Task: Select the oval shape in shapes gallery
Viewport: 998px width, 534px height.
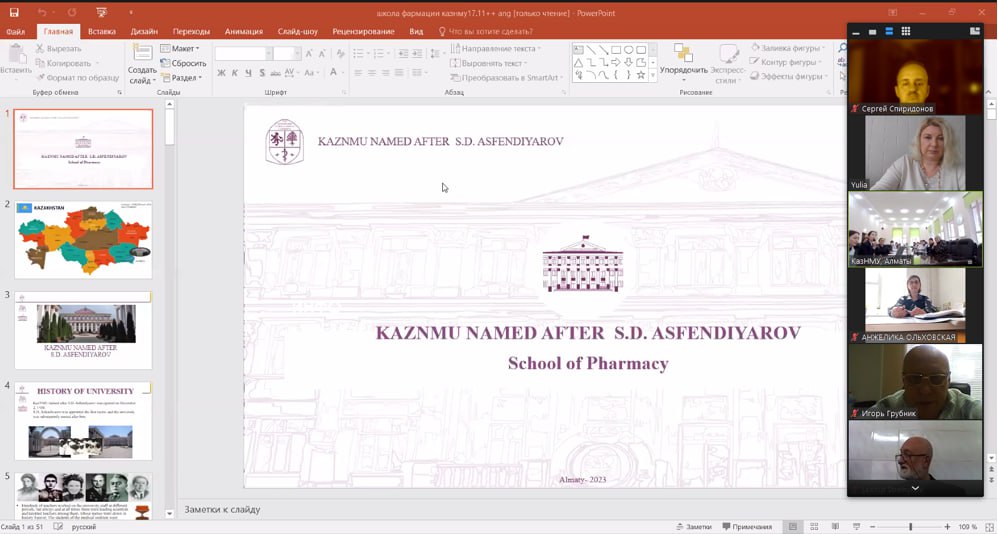Action: click(629, 50)
